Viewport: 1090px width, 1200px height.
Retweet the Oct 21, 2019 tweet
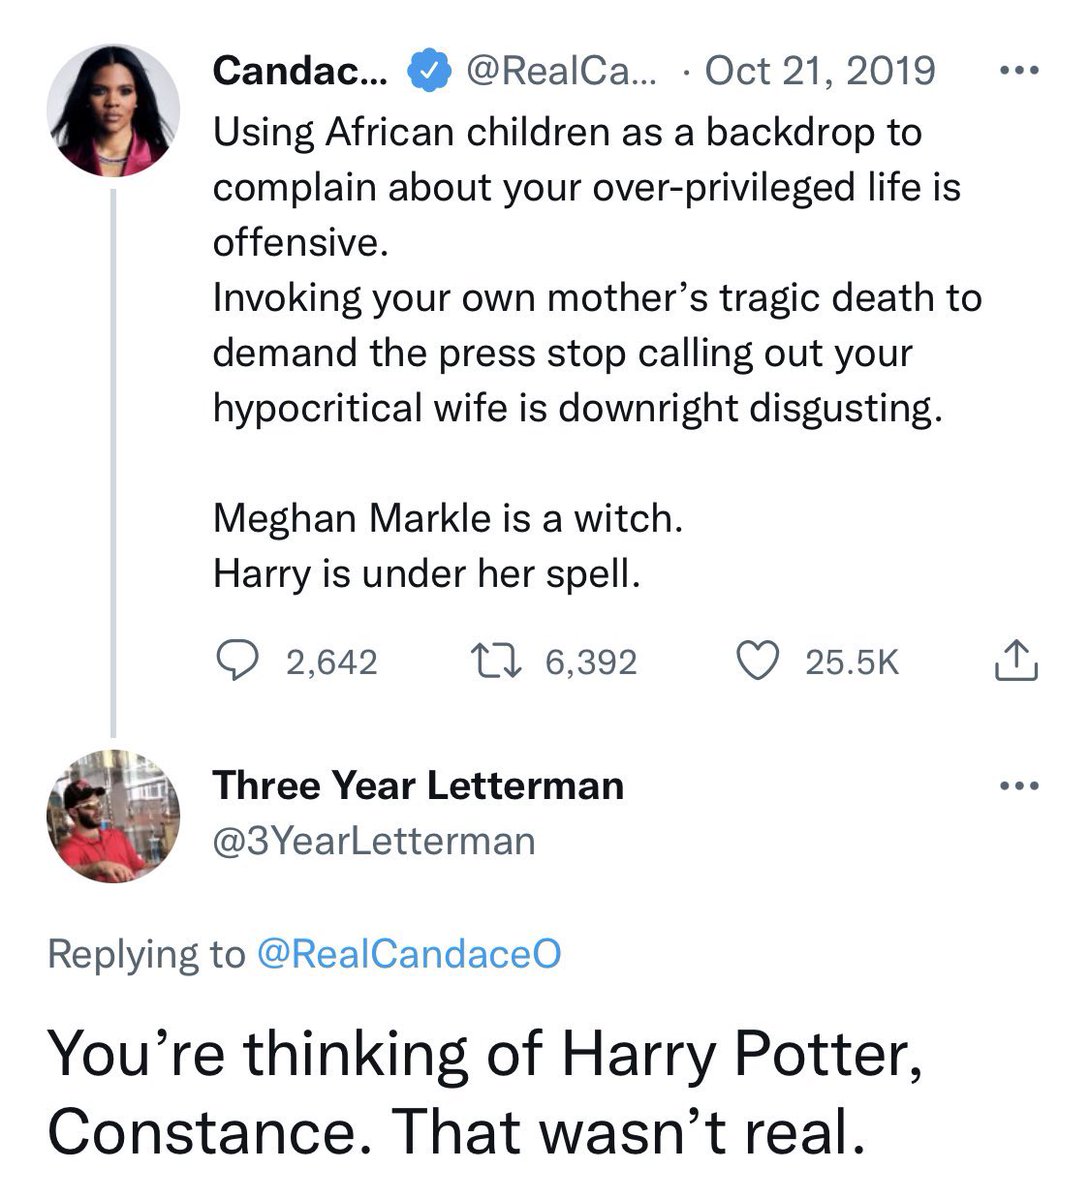pyautogui.click(x=495, y=661)
